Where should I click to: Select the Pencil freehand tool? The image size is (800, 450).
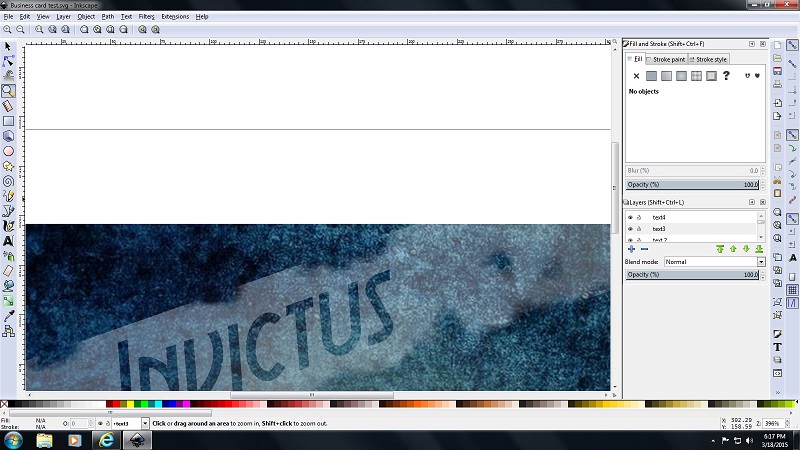coord(8,196)
